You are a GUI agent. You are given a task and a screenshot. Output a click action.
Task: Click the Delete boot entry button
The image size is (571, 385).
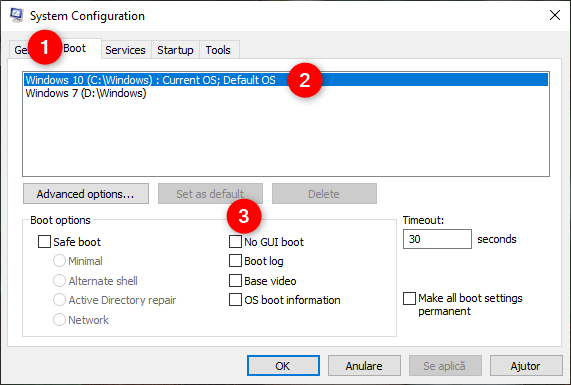pos(324,194)
